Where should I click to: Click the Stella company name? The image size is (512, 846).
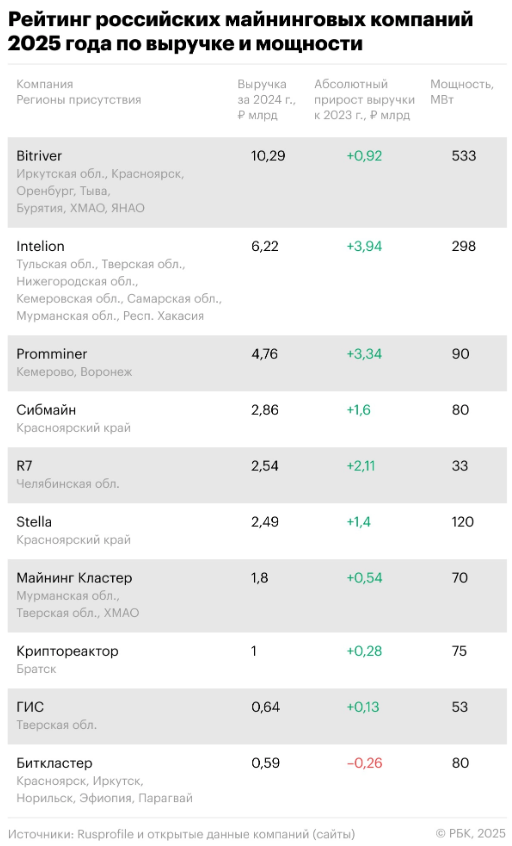34,522
